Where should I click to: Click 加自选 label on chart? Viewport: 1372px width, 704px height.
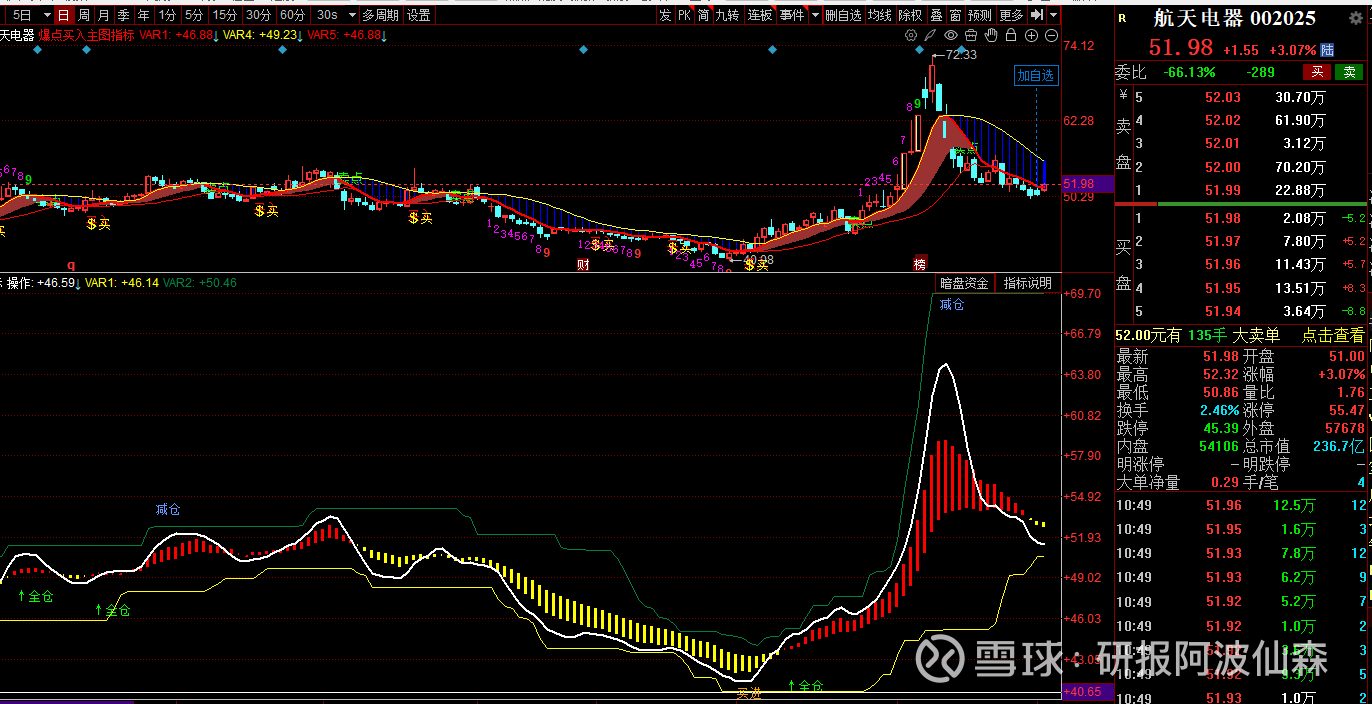[1035, 75]
